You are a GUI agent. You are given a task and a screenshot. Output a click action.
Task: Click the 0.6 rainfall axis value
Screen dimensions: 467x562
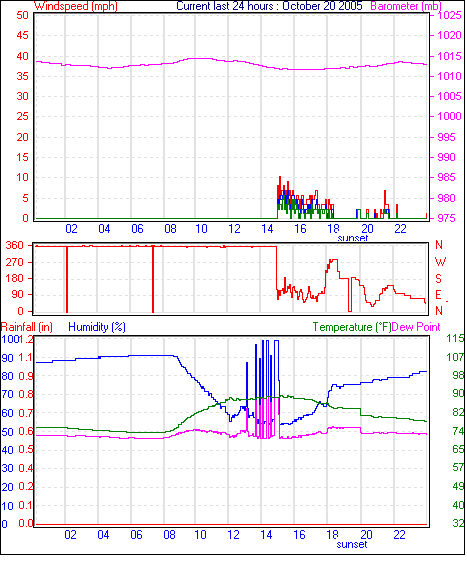click(x=25, y=431)
